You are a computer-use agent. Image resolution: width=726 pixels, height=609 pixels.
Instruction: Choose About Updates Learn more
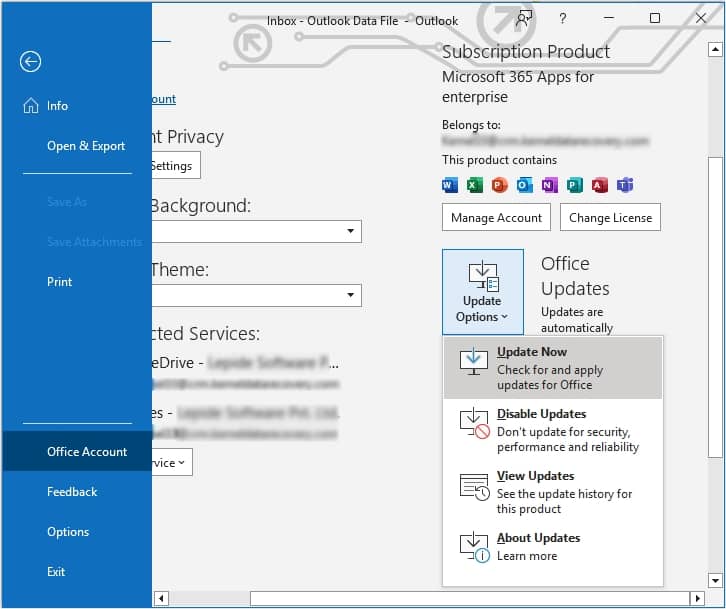(553, 547)
